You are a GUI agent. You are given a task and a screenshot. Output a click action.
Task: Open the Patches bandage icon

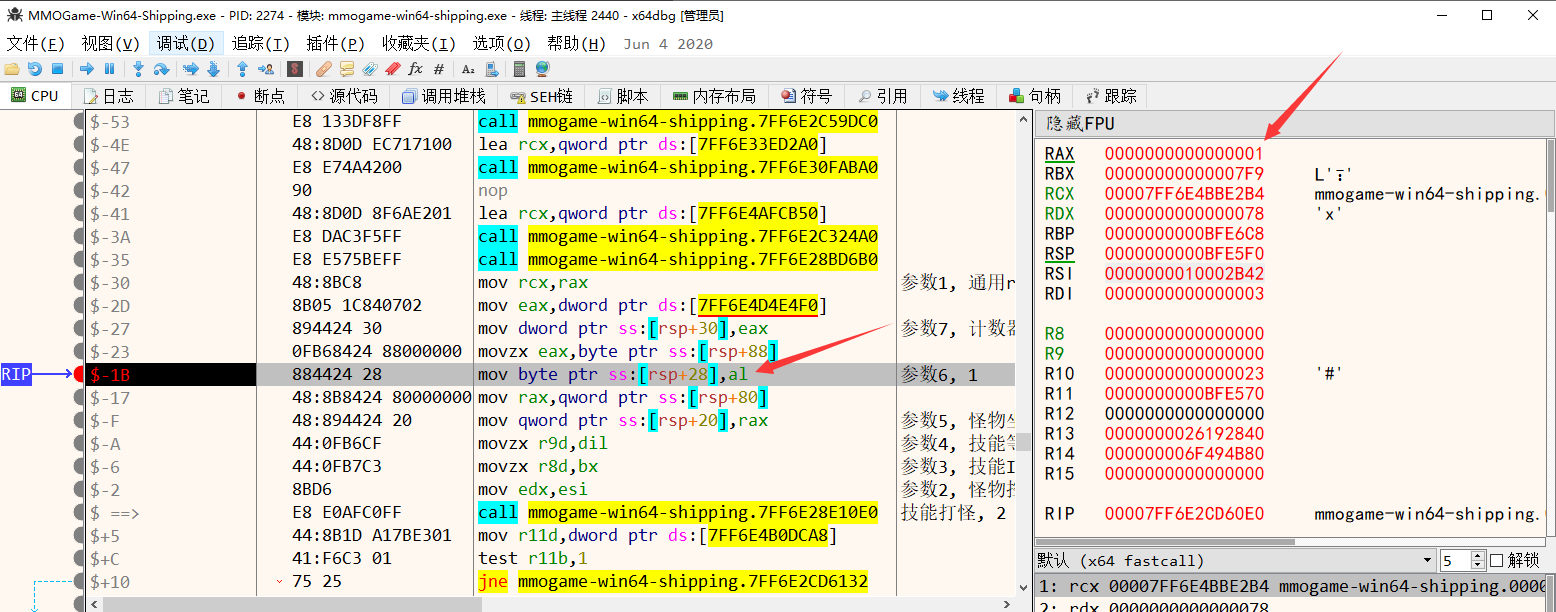click(324, 69)
